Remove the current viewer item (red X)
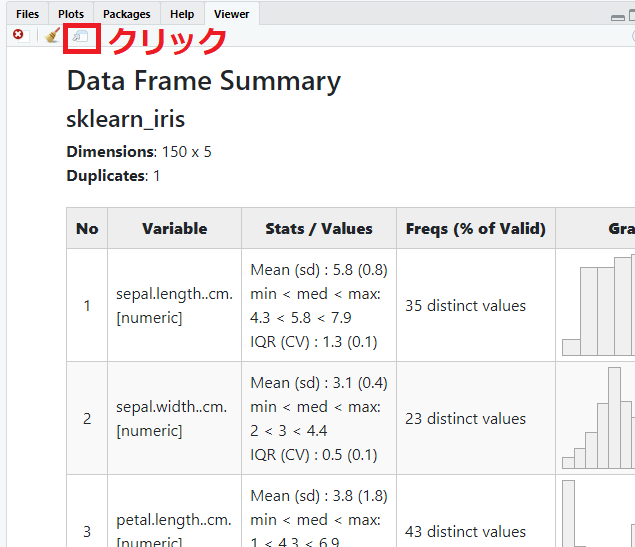The width and height of the screenshot is (635, 547). [18, 35]
